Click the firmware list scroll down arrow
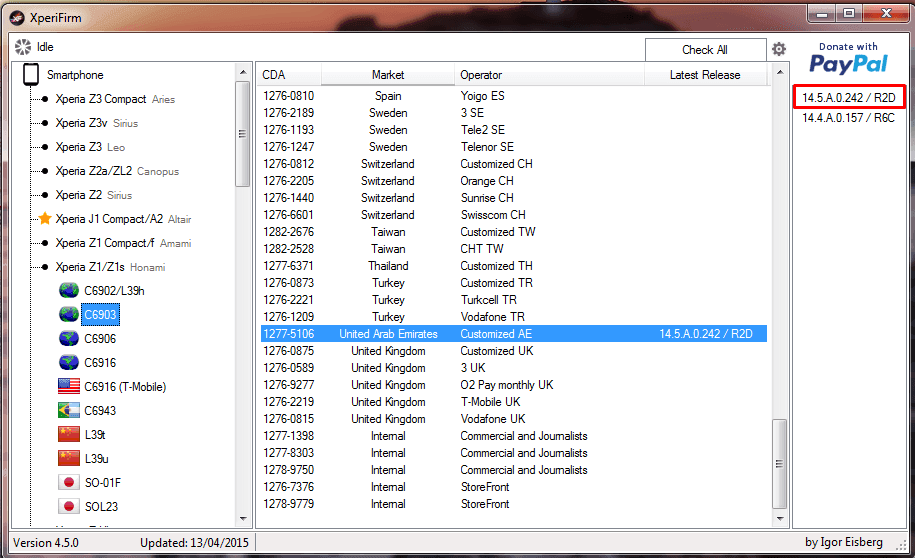The image size is (915, 558). coord(780,518)
